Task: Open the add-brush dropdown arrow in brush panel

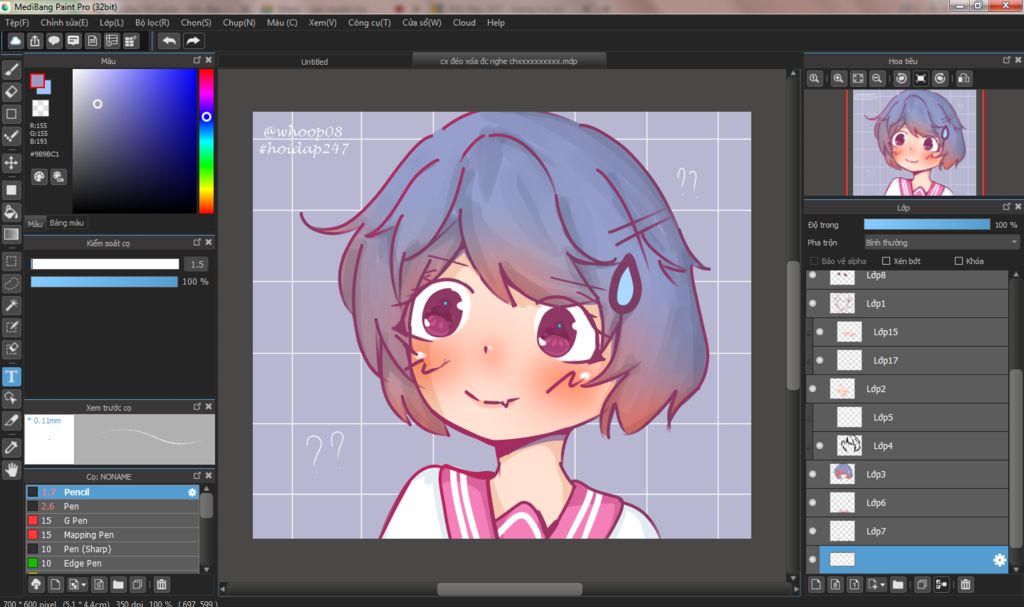Action: coord(84,585)
